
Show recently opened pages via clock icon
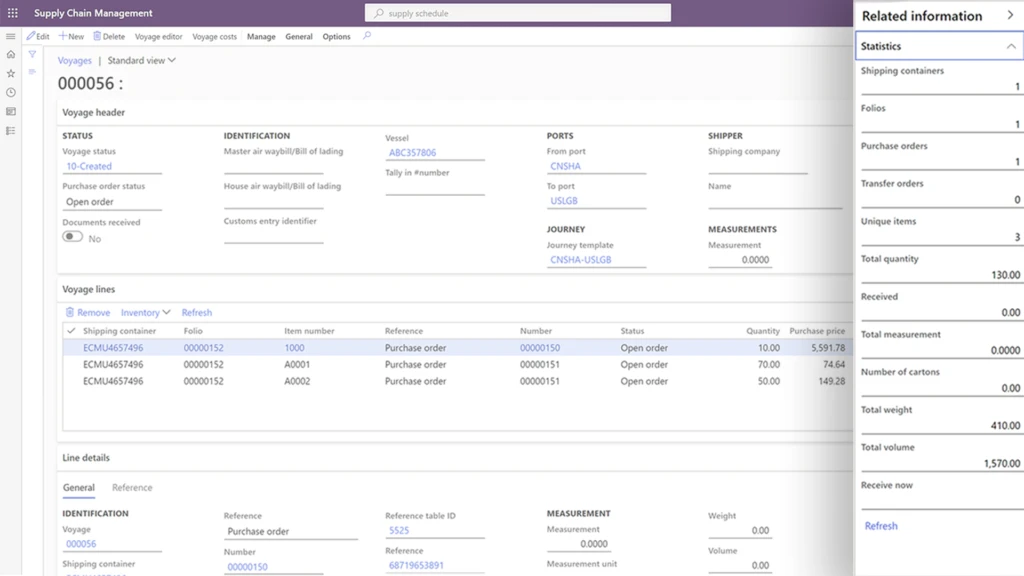pos(10,92)
